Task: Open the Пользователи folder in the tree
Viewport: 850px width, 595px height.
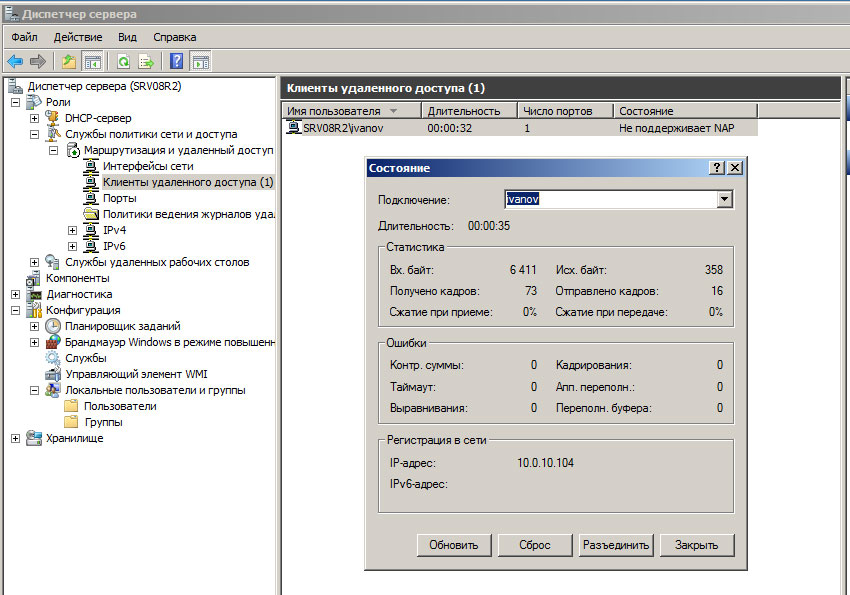Action: point(120,406)
